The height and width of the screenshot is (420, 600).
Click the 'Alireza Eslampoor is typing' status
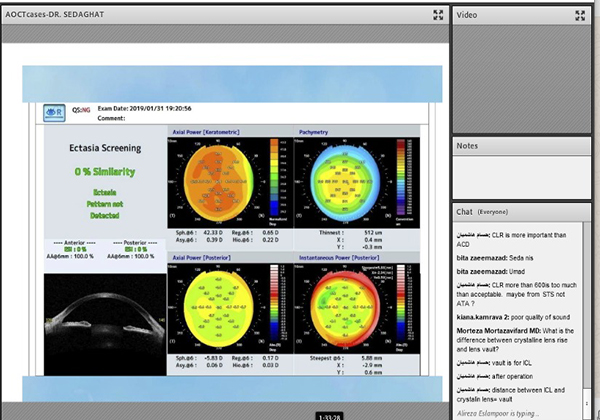(x=498, y=413)
